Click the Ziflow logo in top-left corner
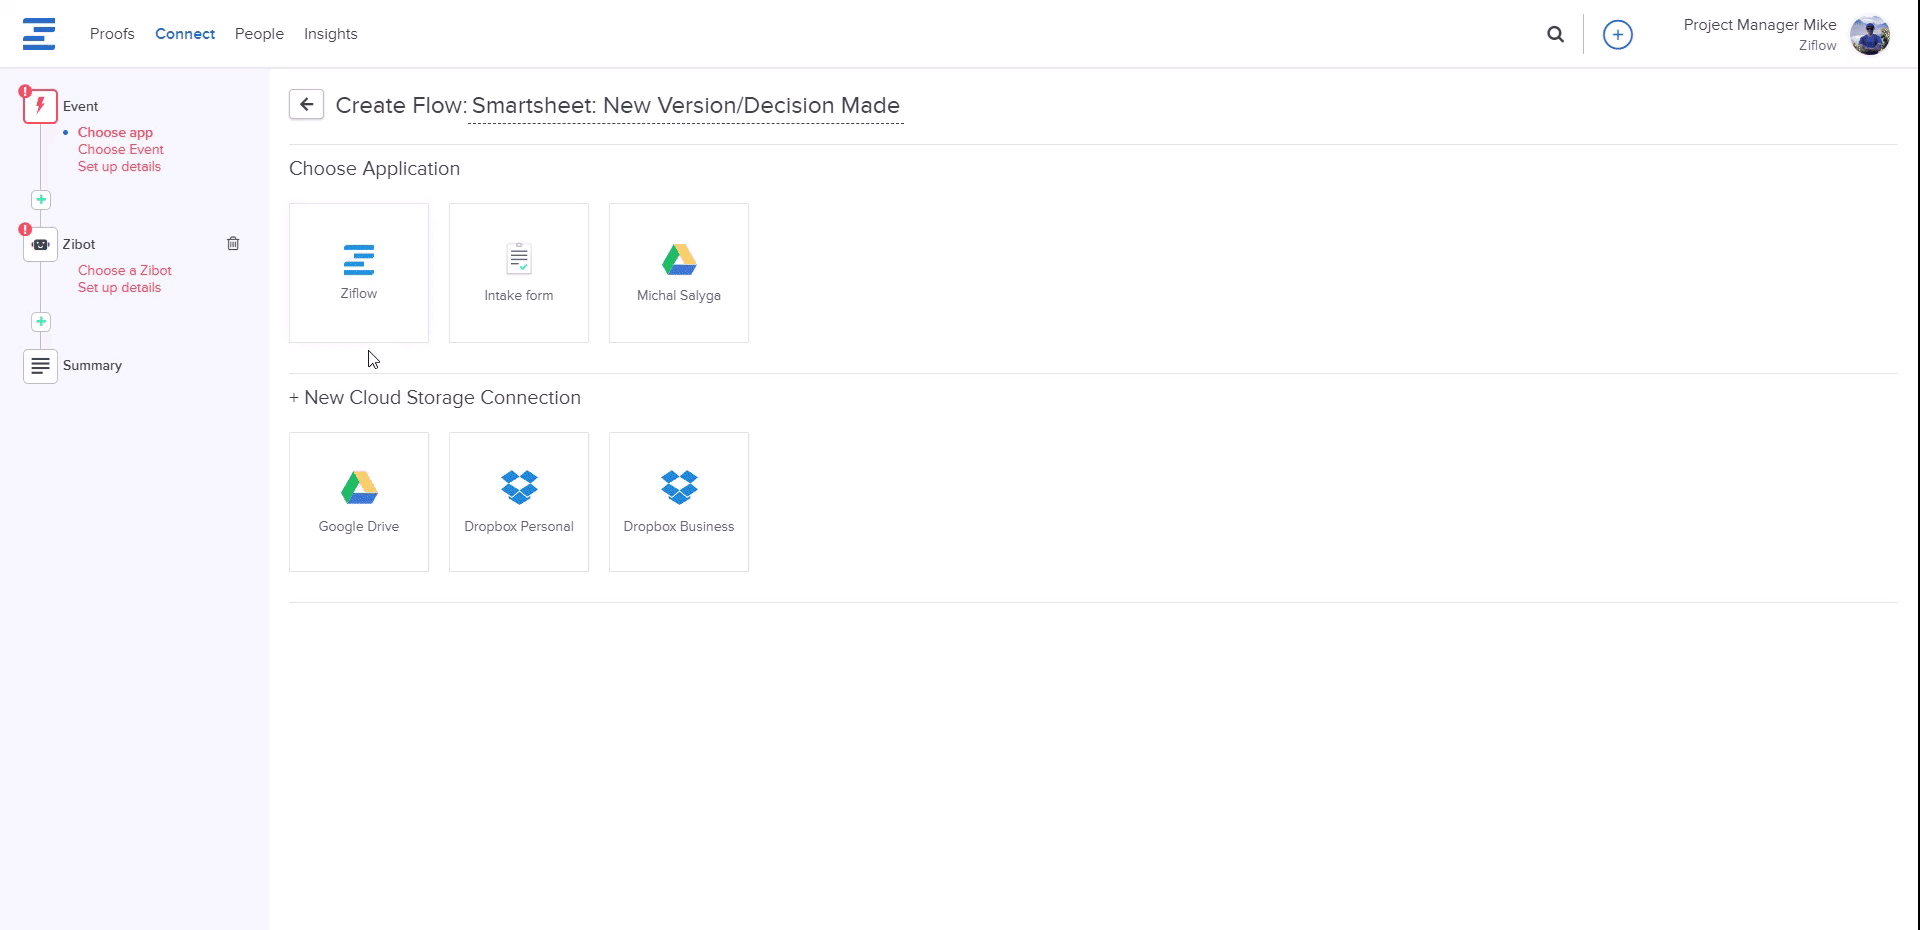1920x930 pixels. click(x=39, y=34)
